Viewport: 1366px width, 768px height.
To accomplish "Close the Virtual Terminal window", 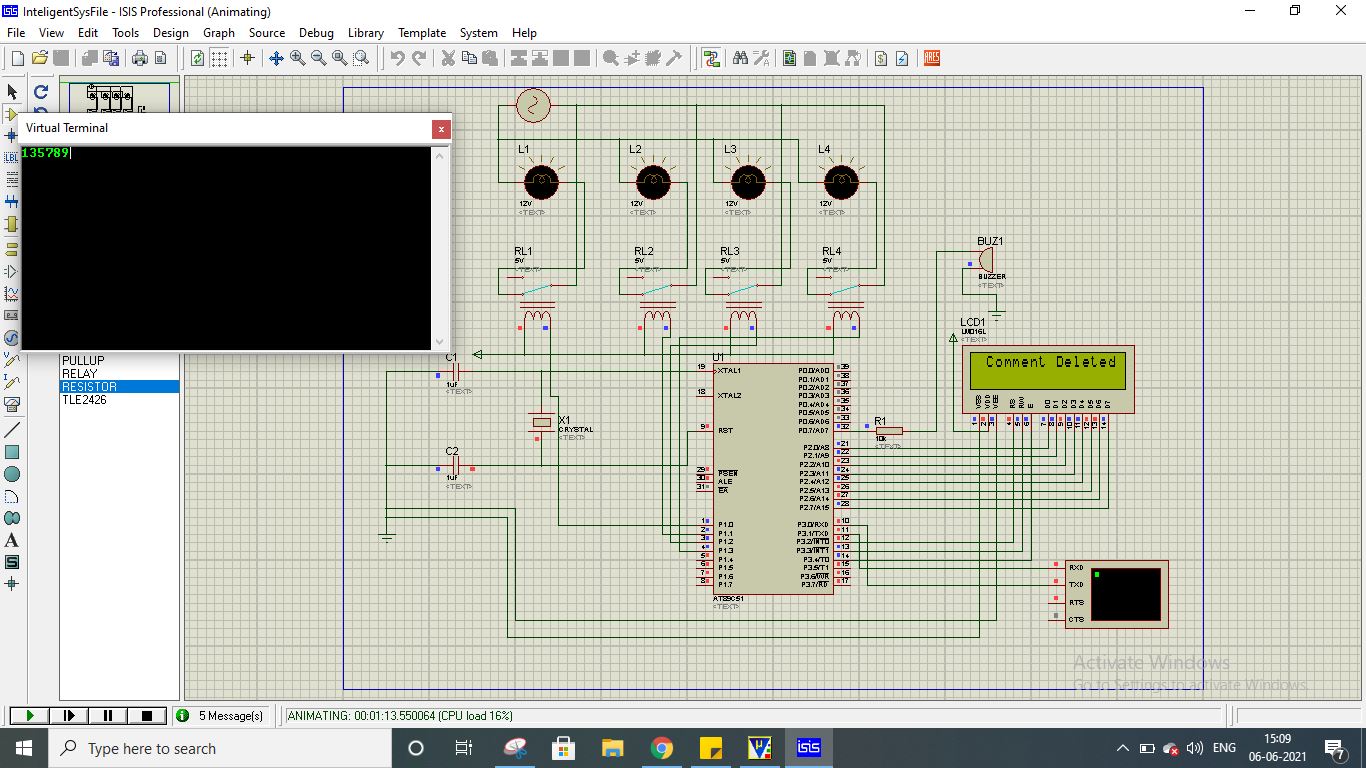I will (440, 129).
